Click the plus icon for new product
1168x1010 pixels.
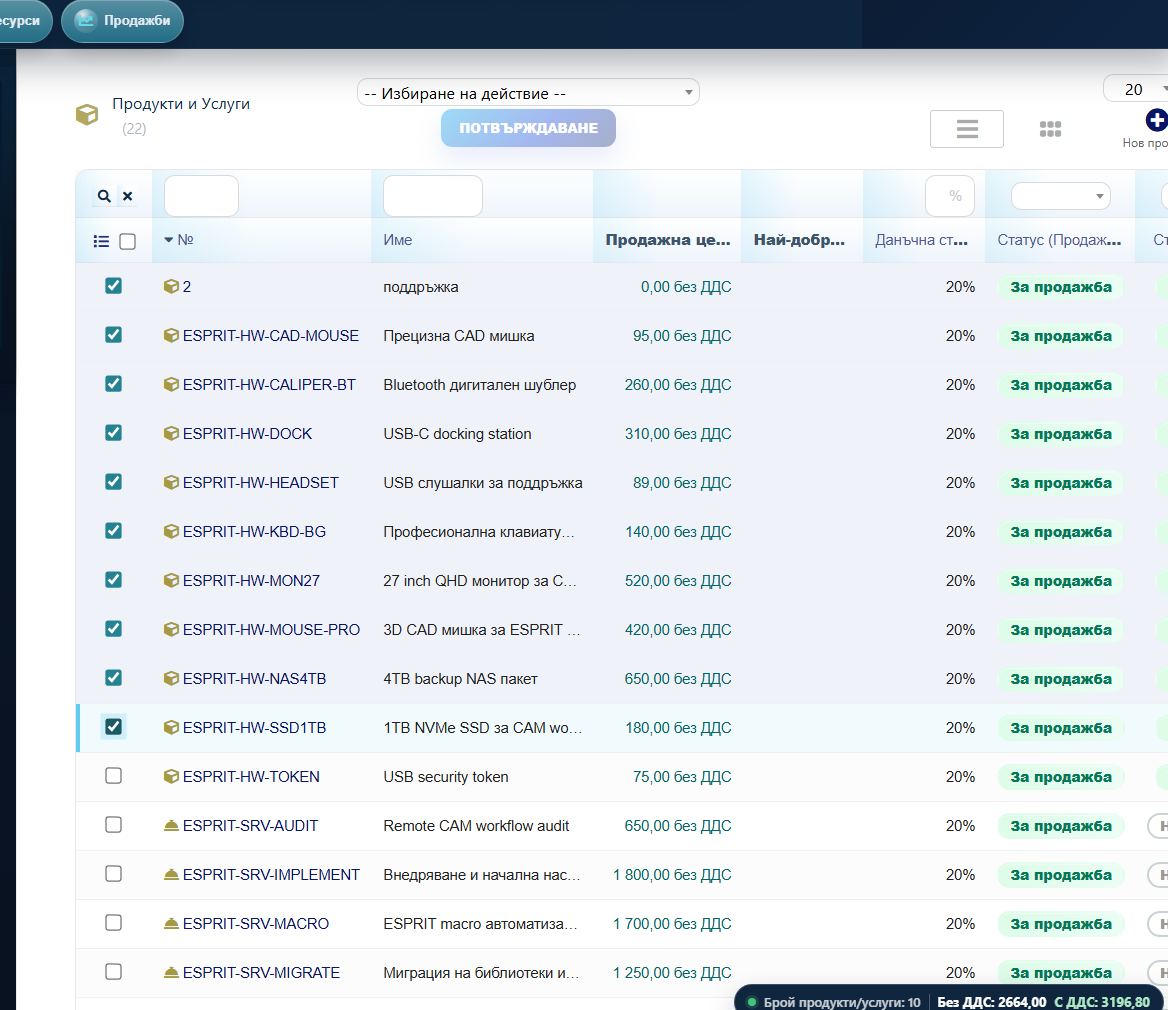pyautogui.click(x=1156, y=119)
